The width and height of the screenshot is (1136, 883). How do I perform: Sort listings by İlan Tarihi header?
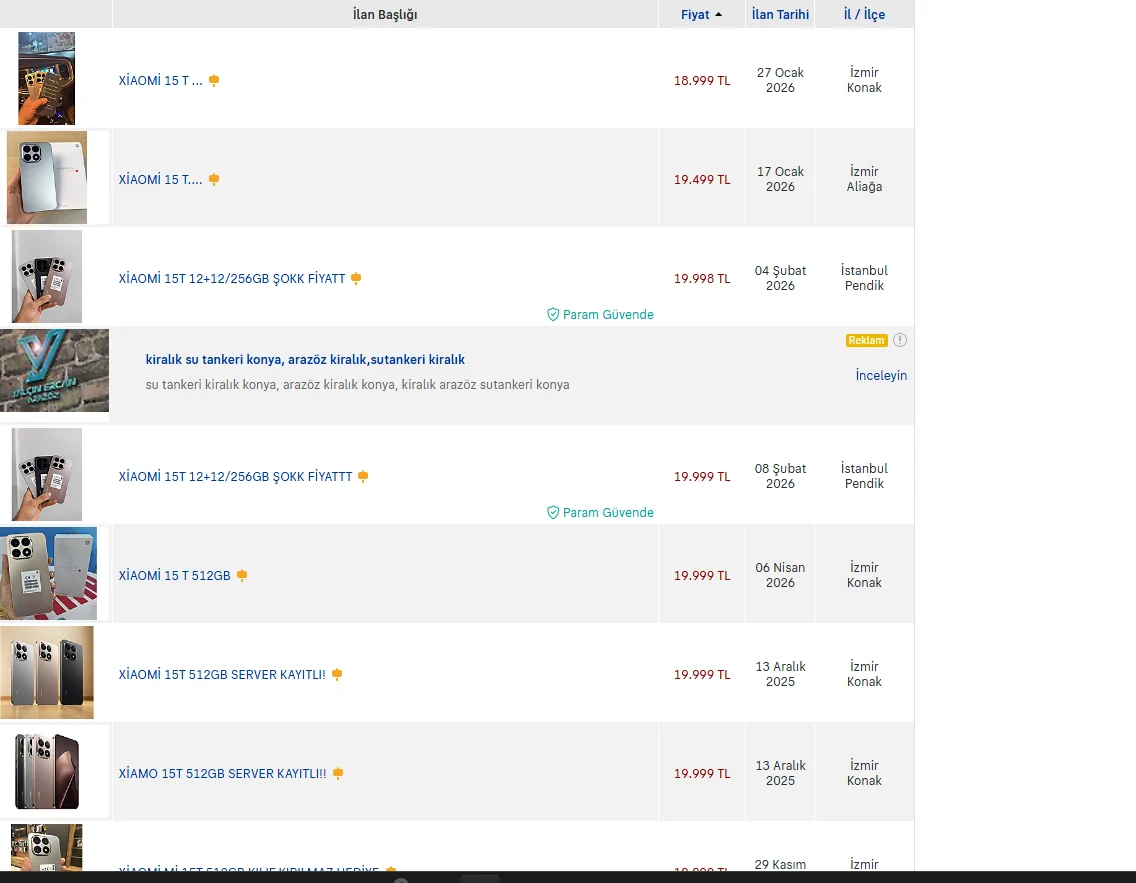(780, 14)
